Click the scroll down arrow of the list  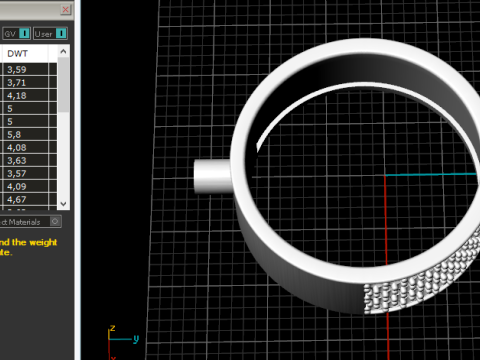[63, 203]
